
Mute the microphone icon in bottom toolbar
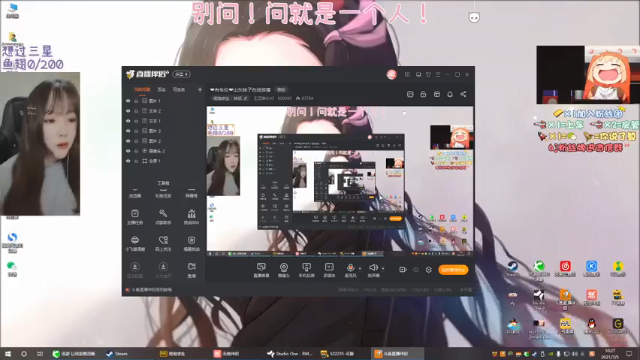350,268
